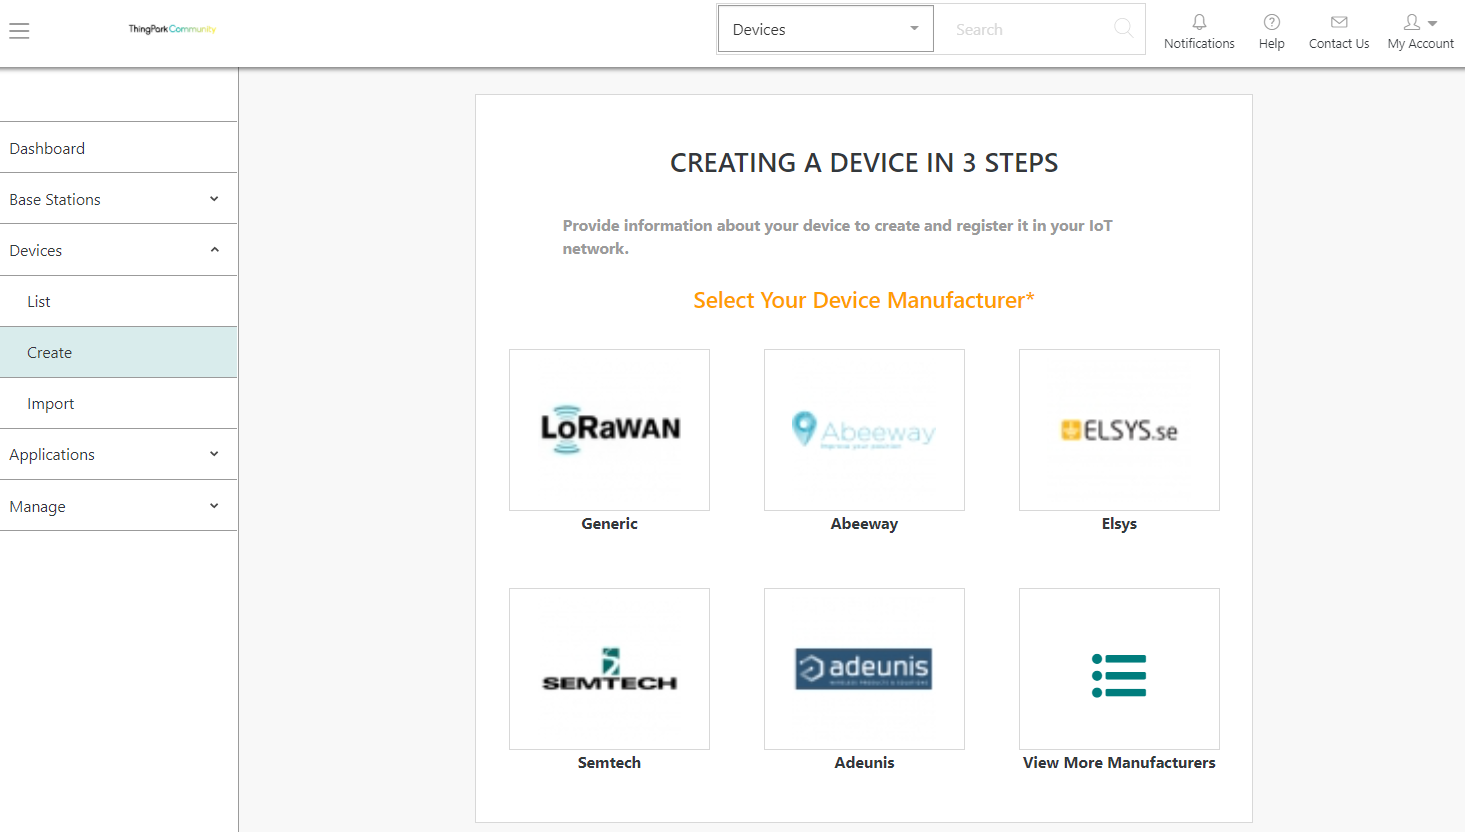The width and height of the screenshot is (1465, 832).
Task: Open the hamburger menu icon
Action: click(x=19, y=31)
